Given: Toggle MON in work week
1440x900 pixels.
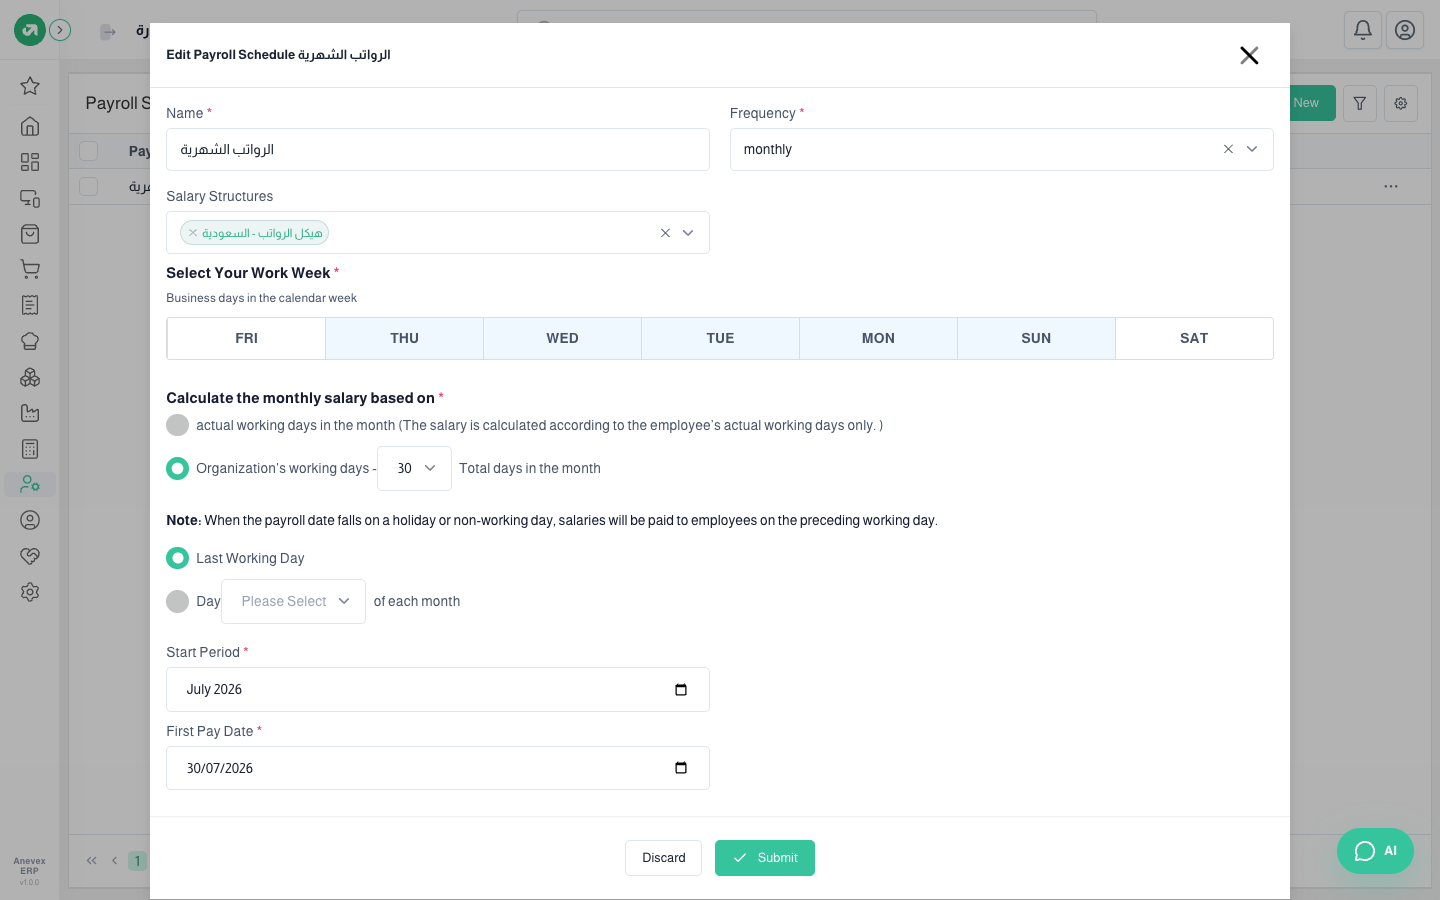Looking at the screenshot, I should point(879,338).
